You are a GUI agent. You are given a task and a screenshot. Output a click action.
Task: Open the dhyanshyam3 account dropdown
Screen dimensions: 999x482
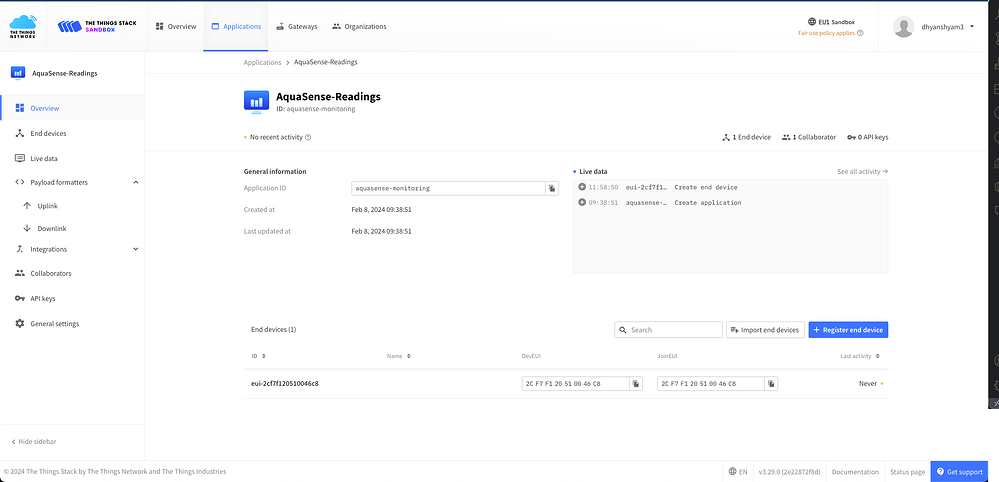click(x=950, y=27)
